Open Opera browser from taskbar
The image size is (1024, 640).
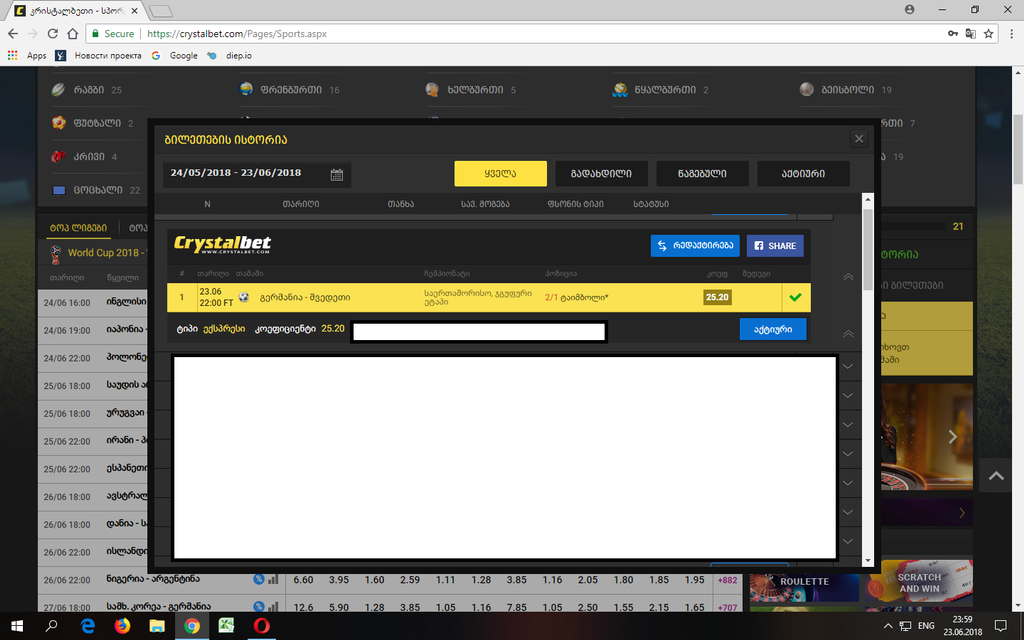coord(261,626)
